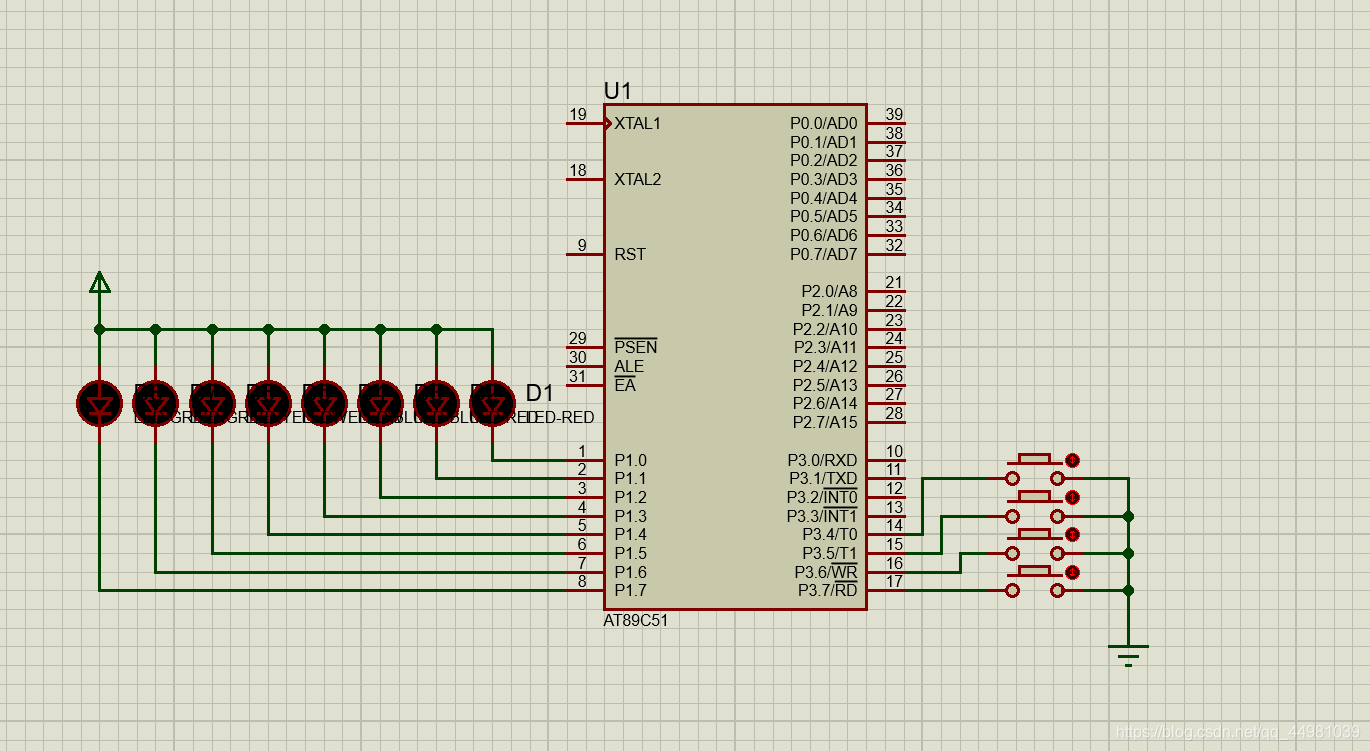Click the wire junction dot above ground symbol
The image size is (1370, 751).
tap(1128, 590)
